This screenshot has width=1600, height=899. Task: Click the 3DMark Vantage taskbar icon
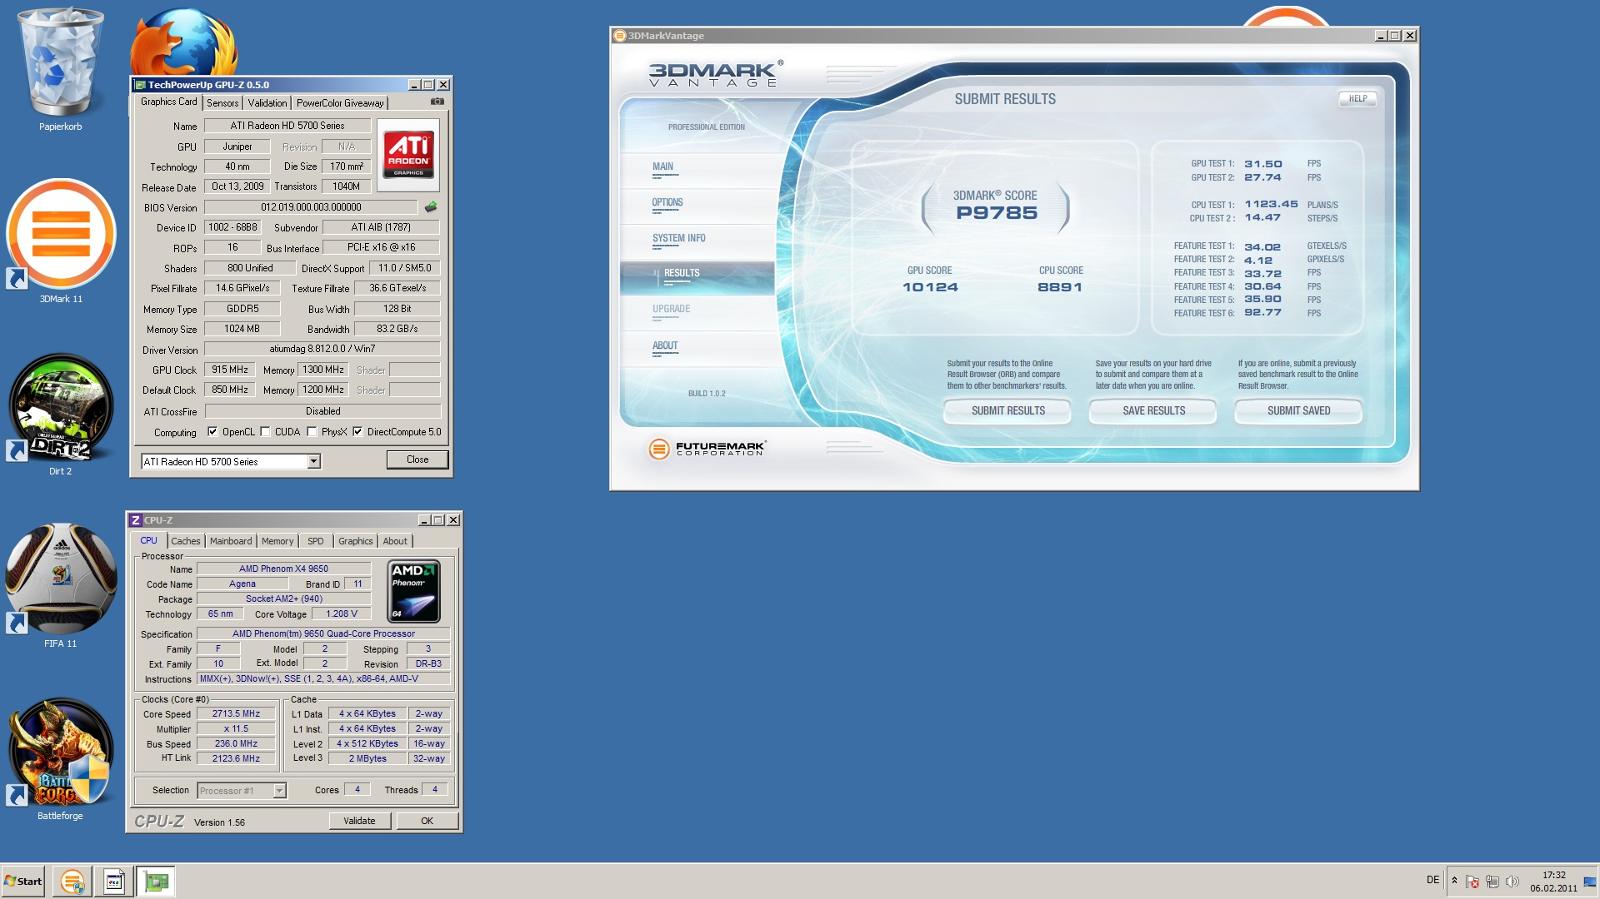[x=72, y=881]
